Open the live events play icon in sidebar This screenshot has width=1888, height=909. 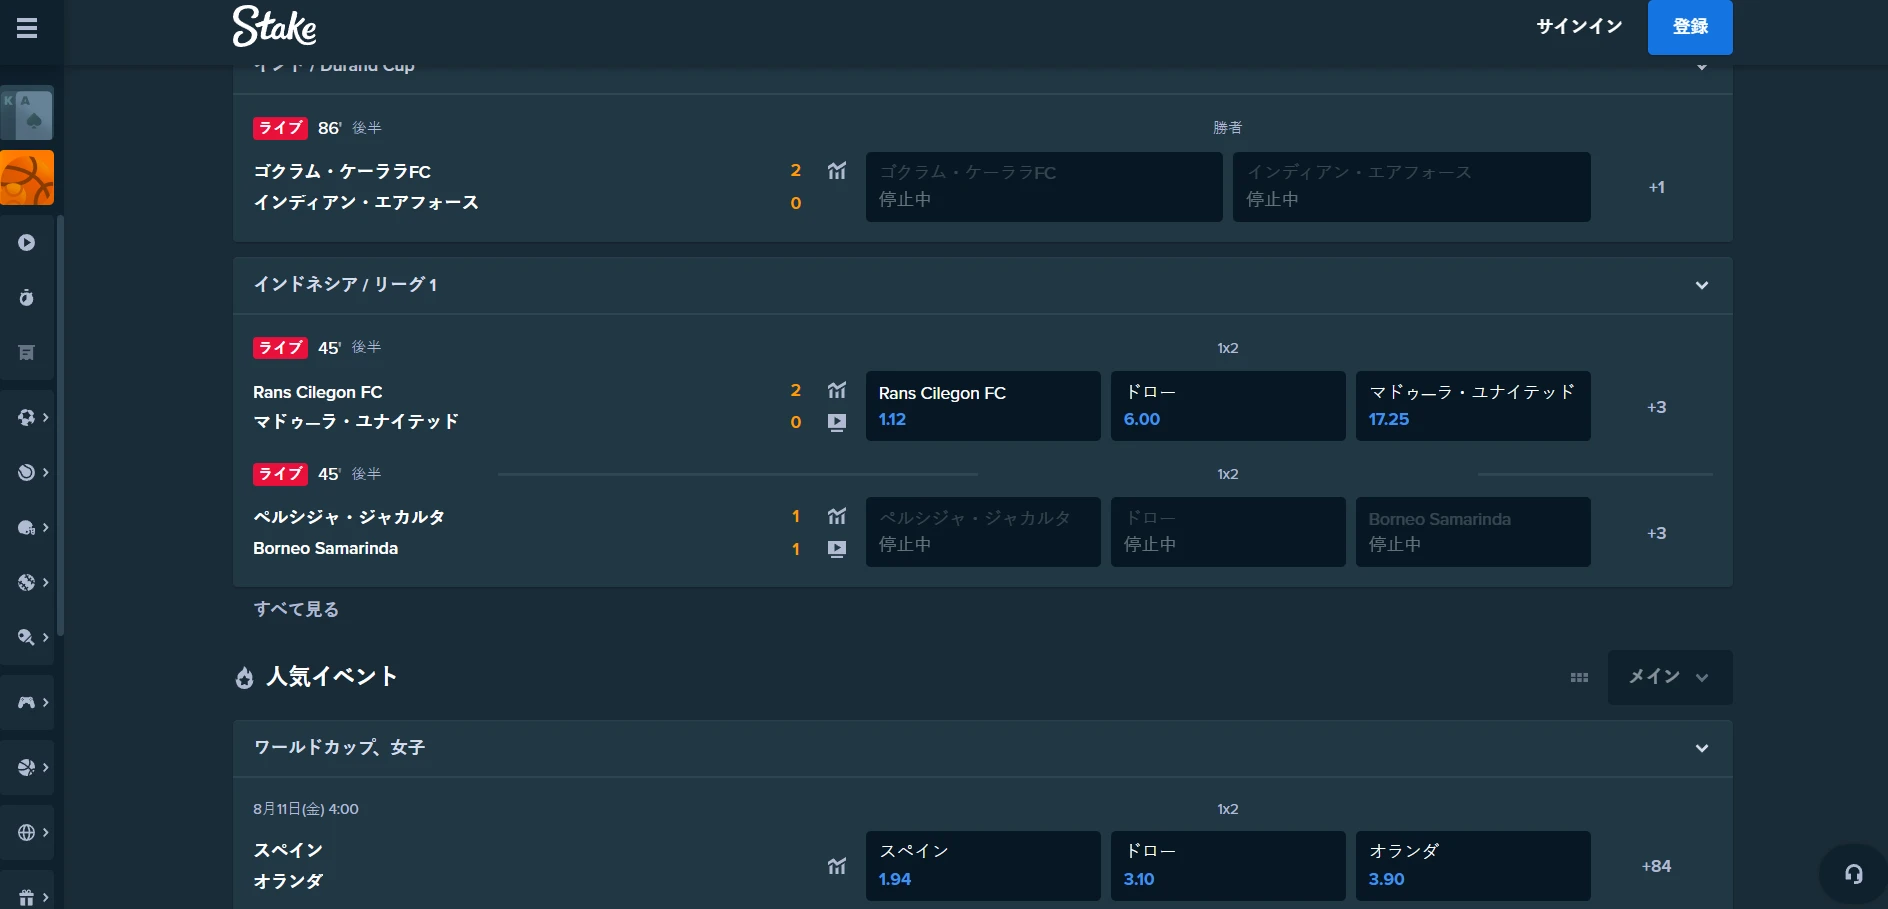point(27,243)
